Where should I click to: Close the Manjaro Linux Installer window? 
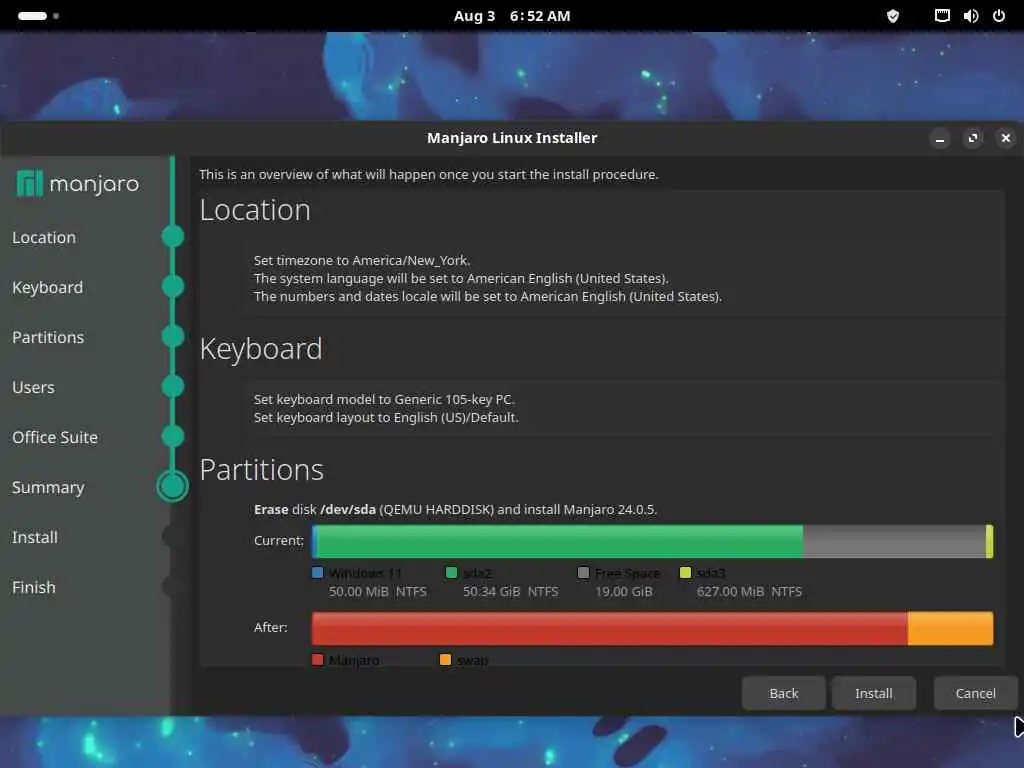coord(1006,138)
